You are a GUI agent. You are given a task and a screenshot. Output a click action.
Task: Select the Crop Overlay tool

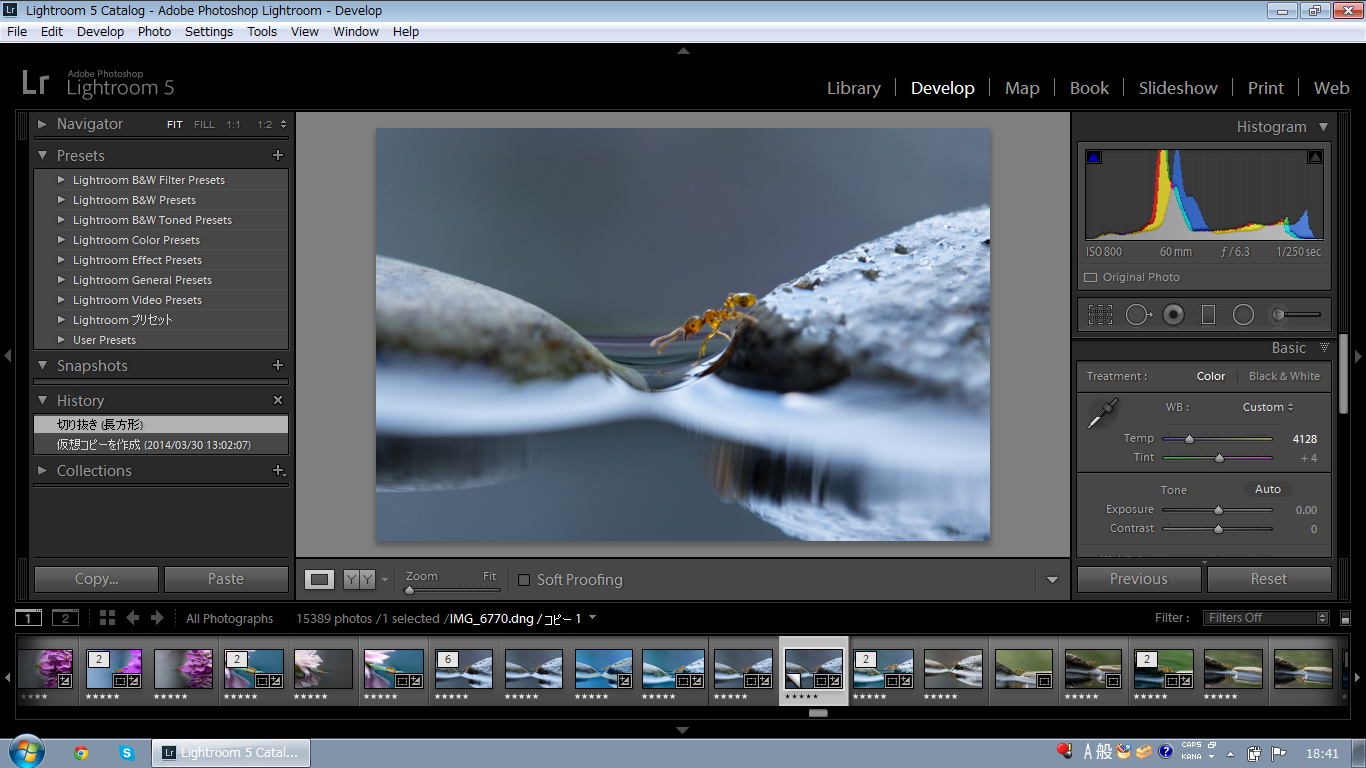coord(1100,315)
